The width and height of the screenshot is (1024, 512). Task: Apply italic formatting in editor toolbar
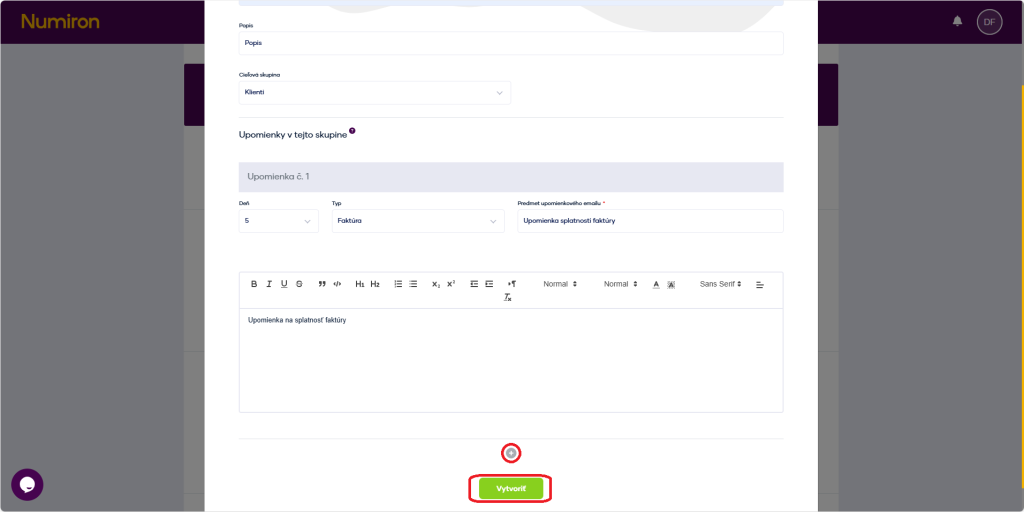click(x=269, y=284)
